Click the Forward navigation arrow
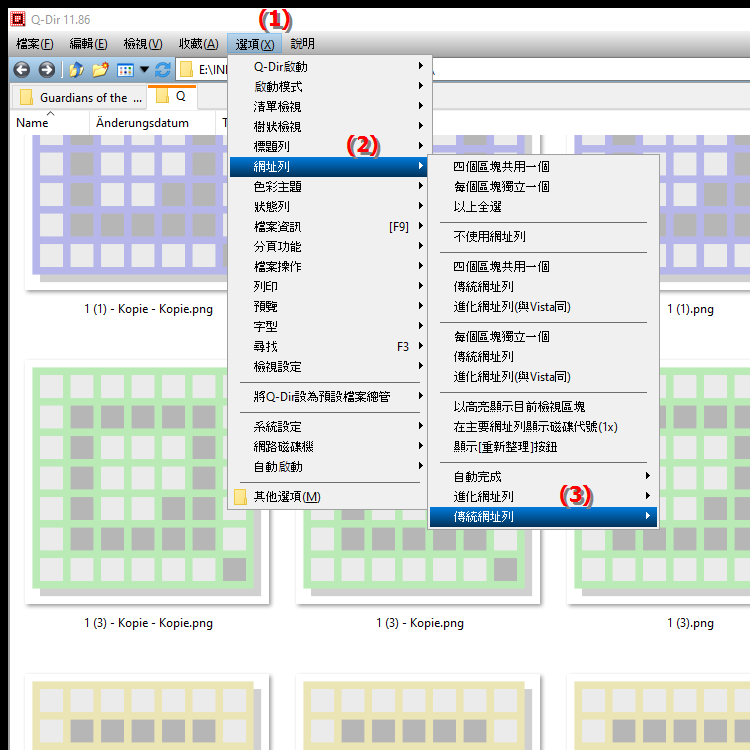The height and width of the screenshot is (750, 750). click(46, 70)
